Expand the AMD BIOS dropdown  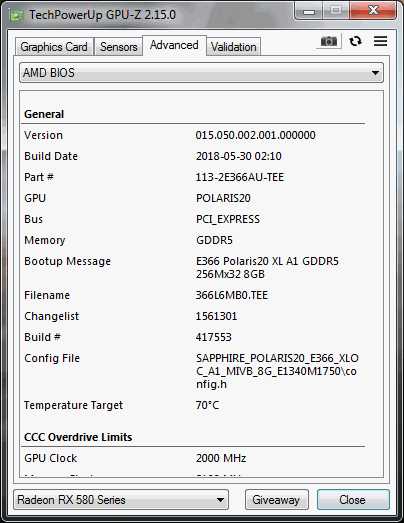[x=201, y=73]
